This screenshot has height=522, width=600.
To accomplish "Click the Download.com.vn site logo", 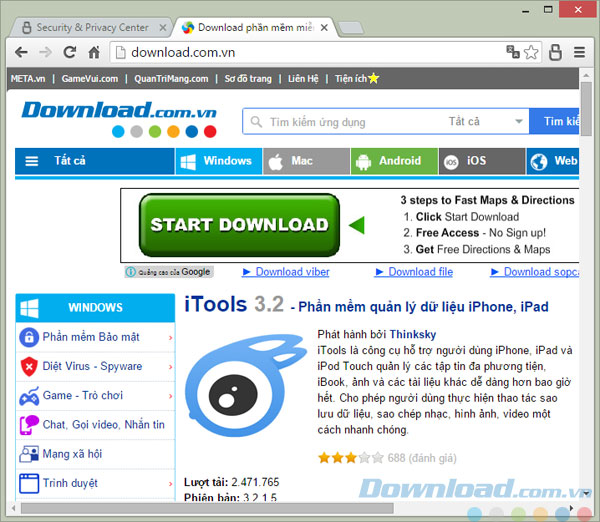I will (x=119, y=110).
